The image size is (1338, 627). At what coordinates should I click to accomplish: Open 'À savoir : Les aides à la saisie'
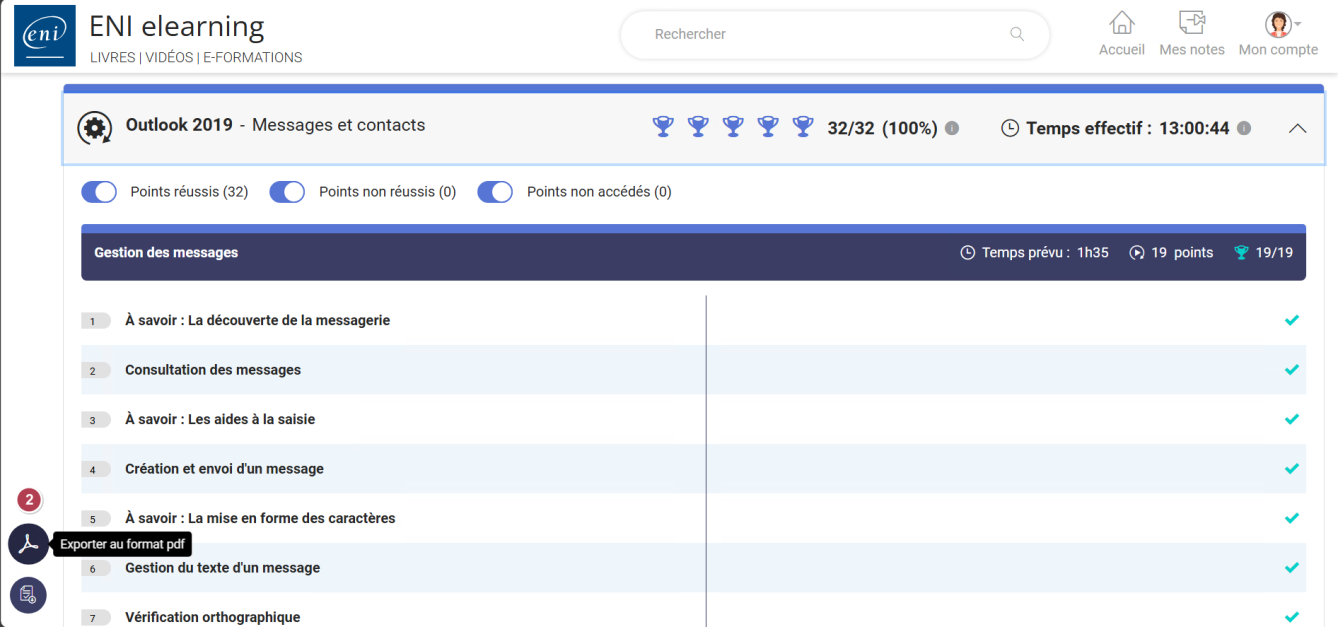click(220, 420)
